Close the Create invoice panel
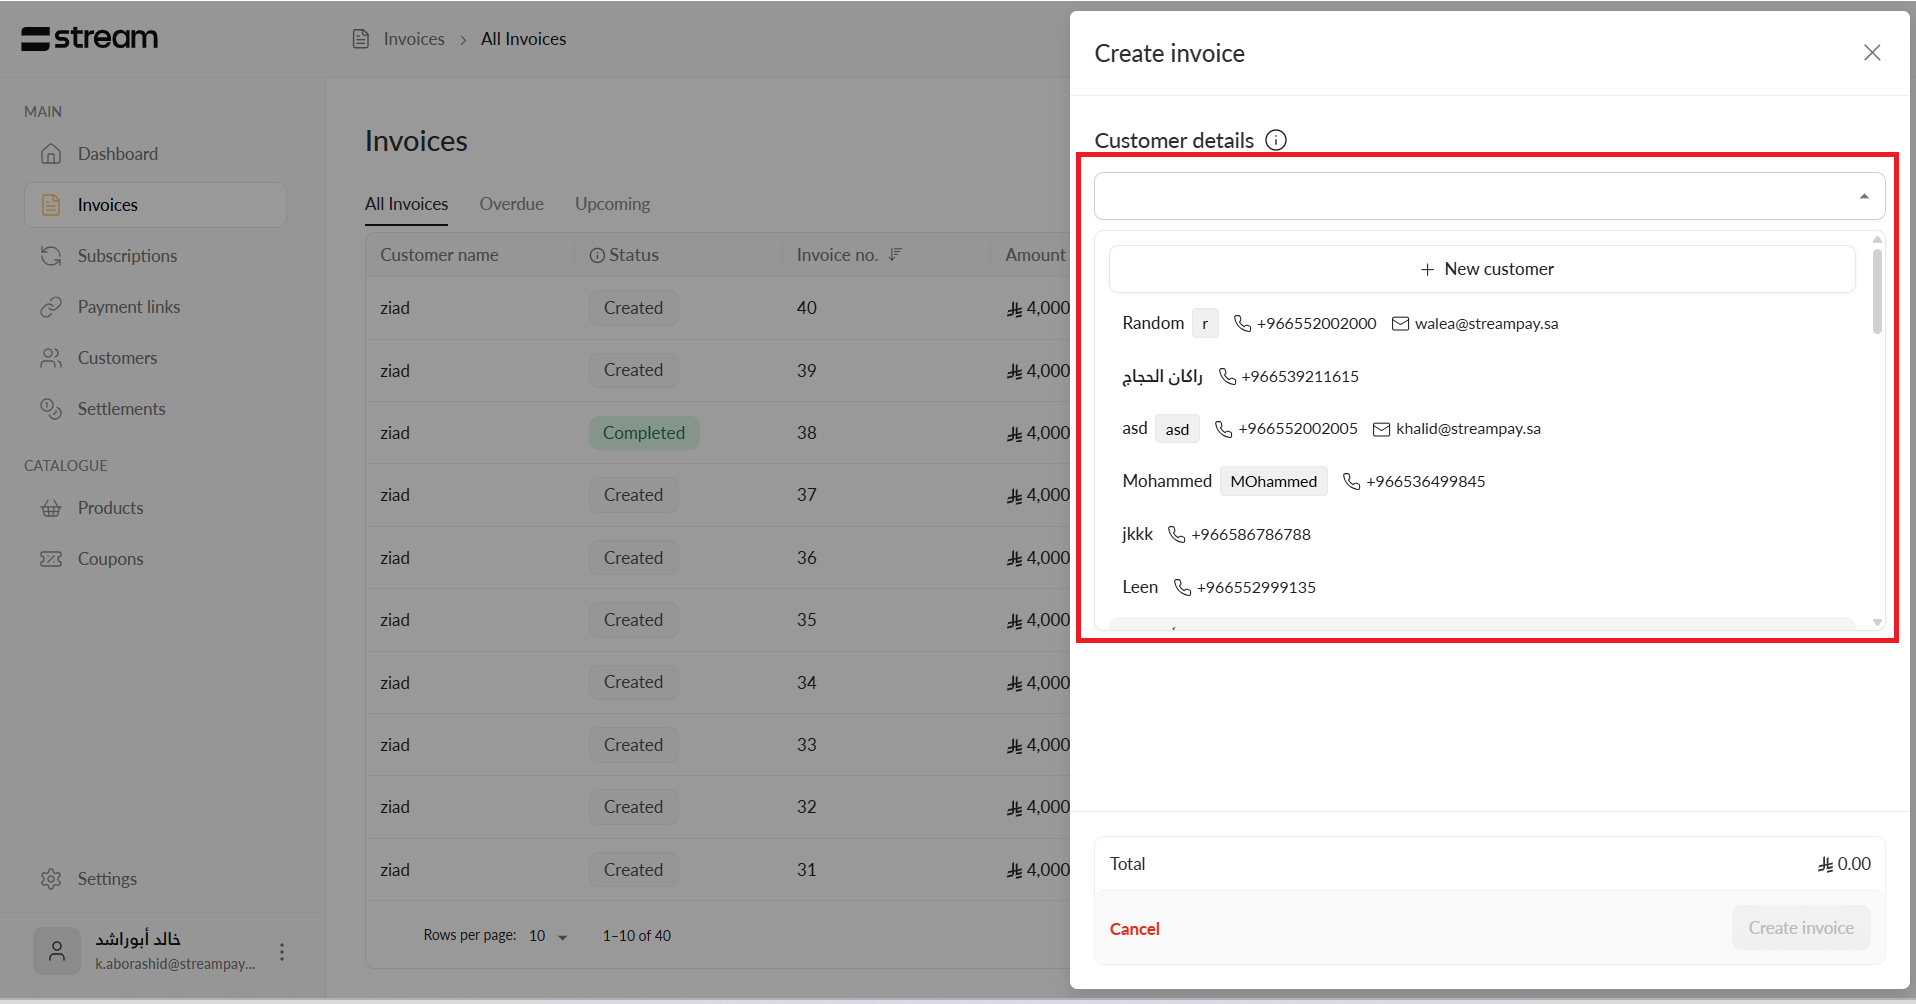The width and height of the screenshot is (1916, 1004). tap(1872, 53)
